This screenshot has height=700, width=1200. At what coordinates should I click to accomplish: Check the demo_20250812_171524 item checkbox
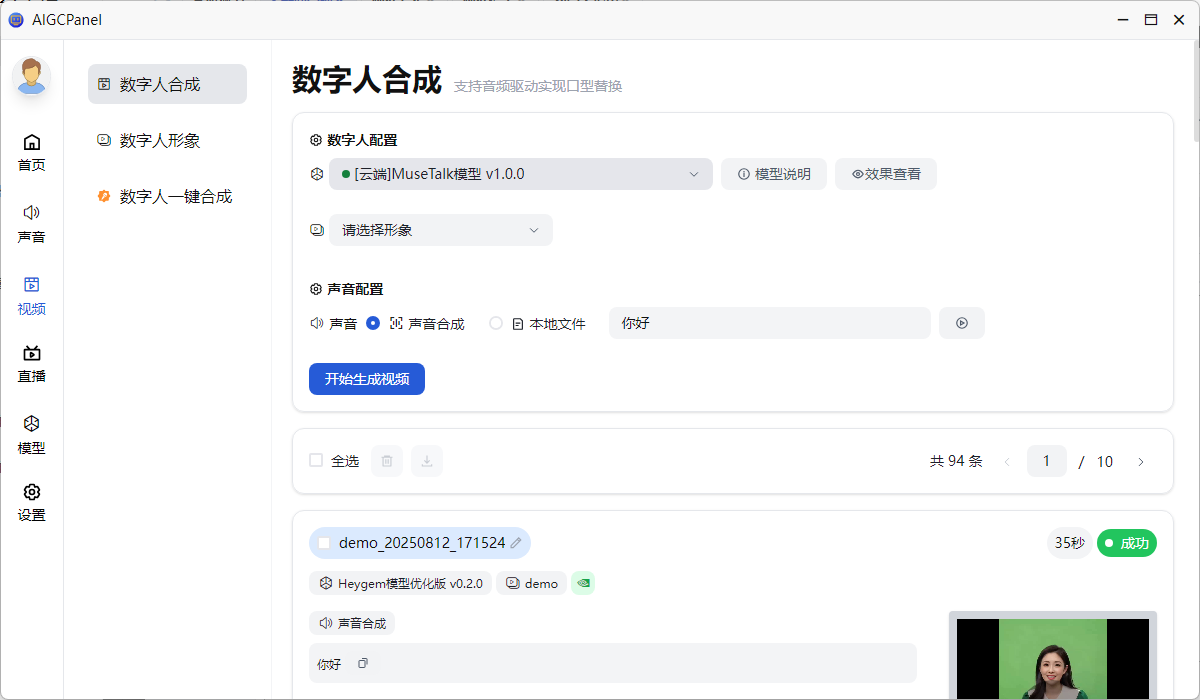pos(324,542)
